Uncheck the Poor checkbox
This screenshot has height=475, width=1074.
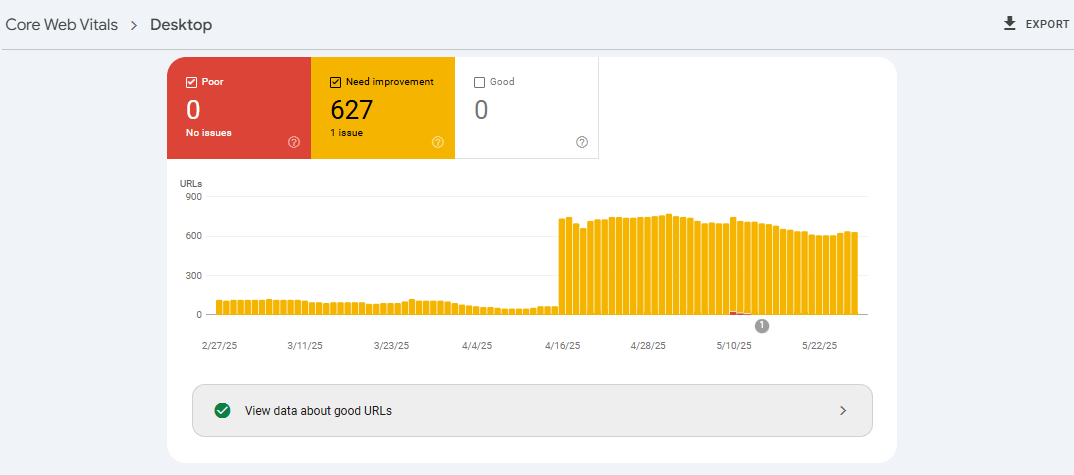(x=192, y=82)
